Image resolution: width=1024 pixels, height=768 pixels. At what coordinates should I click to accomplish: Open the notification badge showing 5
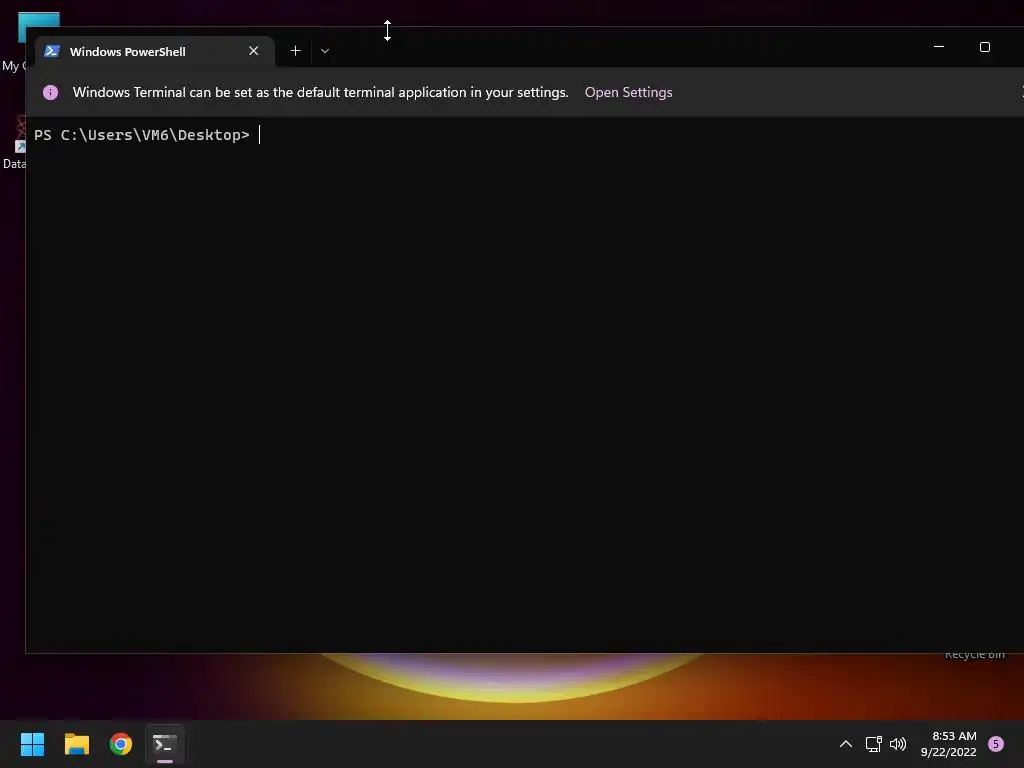996,744
